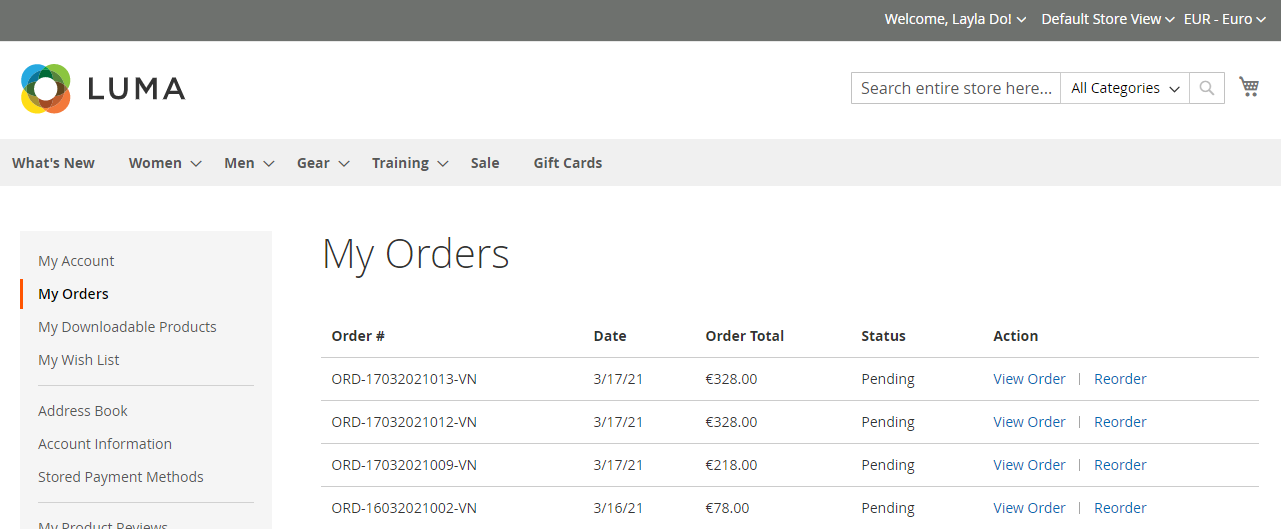Open the Gift Cards page
Image resolution: width=1281 pixels, height=529 pixels.
pyautogui.click(x=567, y=163)
